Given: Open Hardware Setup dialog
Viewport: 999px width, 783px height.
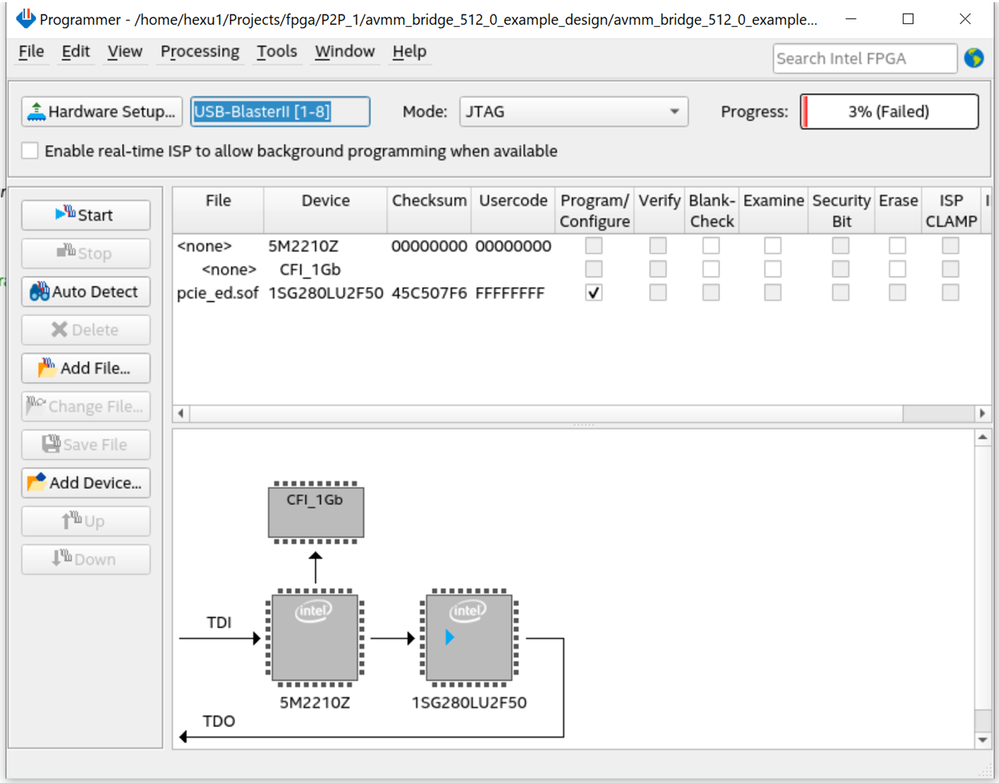Looking at the screenshot, I should tap(102, 111).
